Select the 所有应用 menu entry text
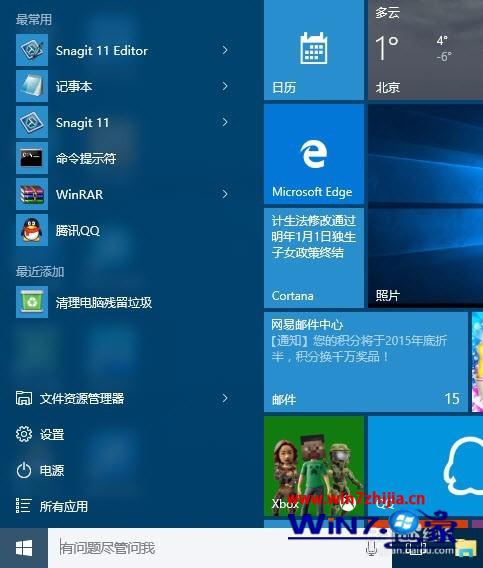This screenshot has width=483, height=568. 64,506
